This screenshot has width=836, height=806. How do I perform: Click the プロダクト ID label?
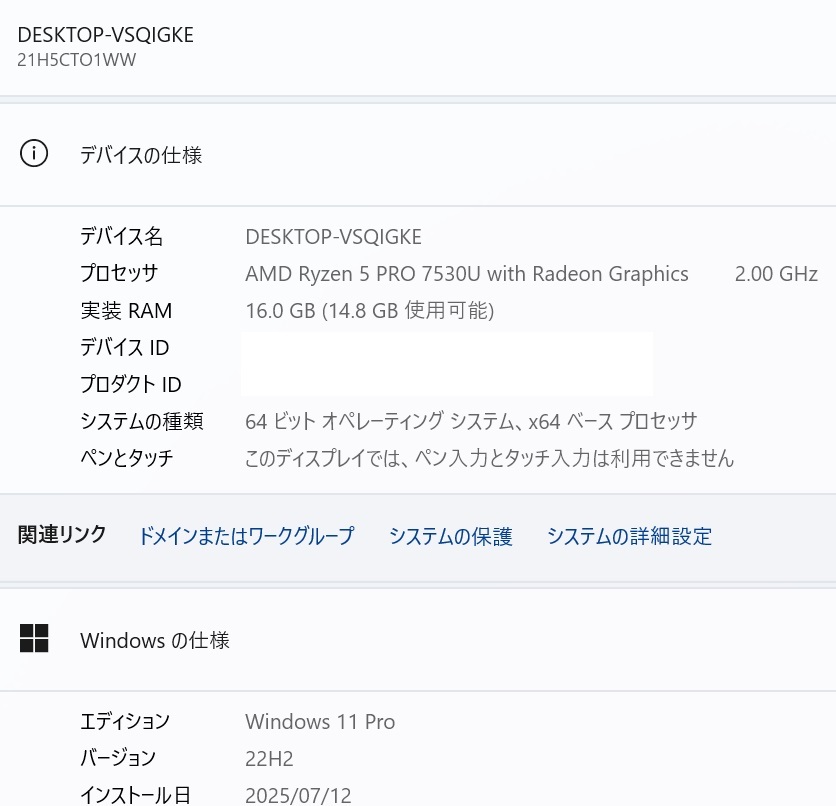[131, 384]
